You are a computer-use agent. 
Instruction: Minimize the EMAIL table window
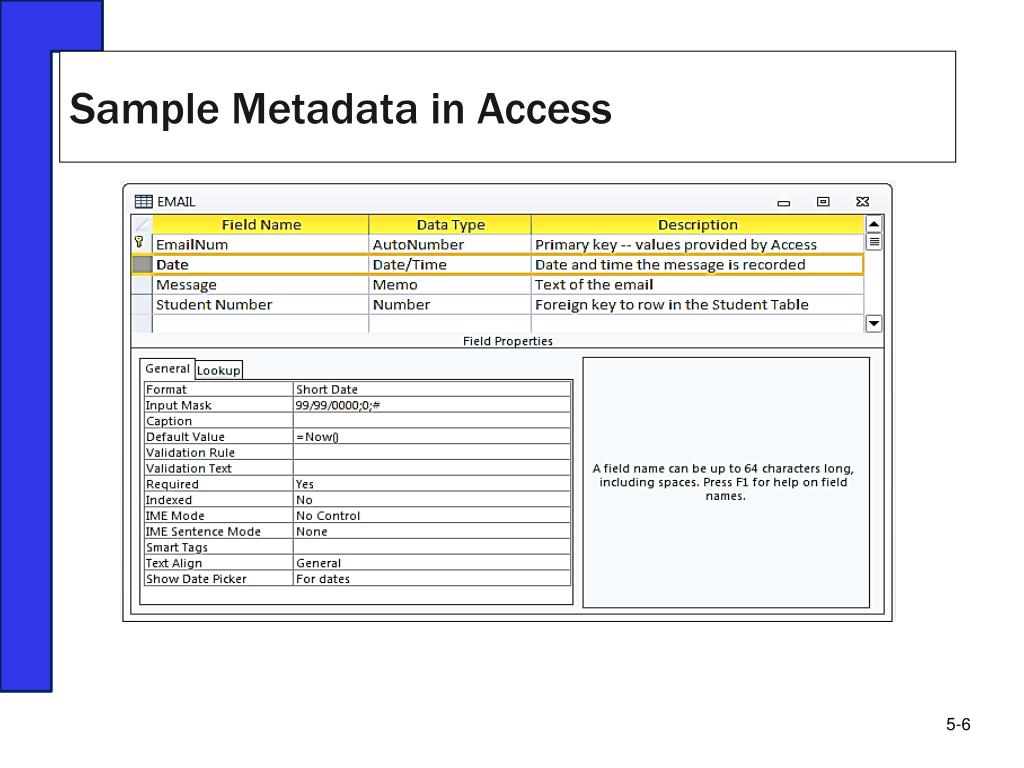(784, 203)
